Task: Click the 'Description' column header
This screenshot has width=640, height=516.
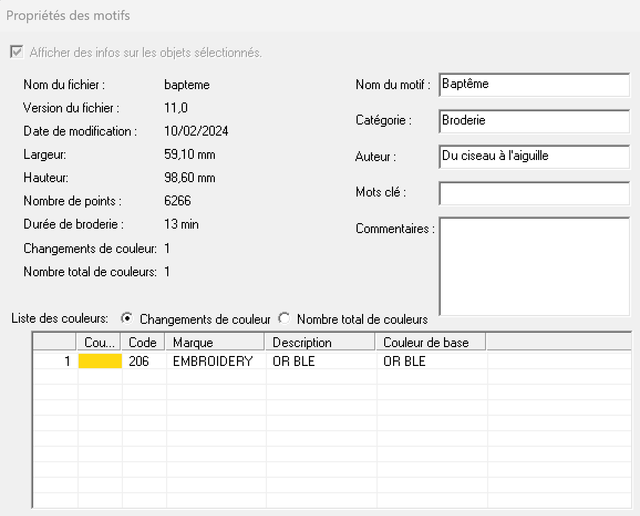Action: pos(321,343)
